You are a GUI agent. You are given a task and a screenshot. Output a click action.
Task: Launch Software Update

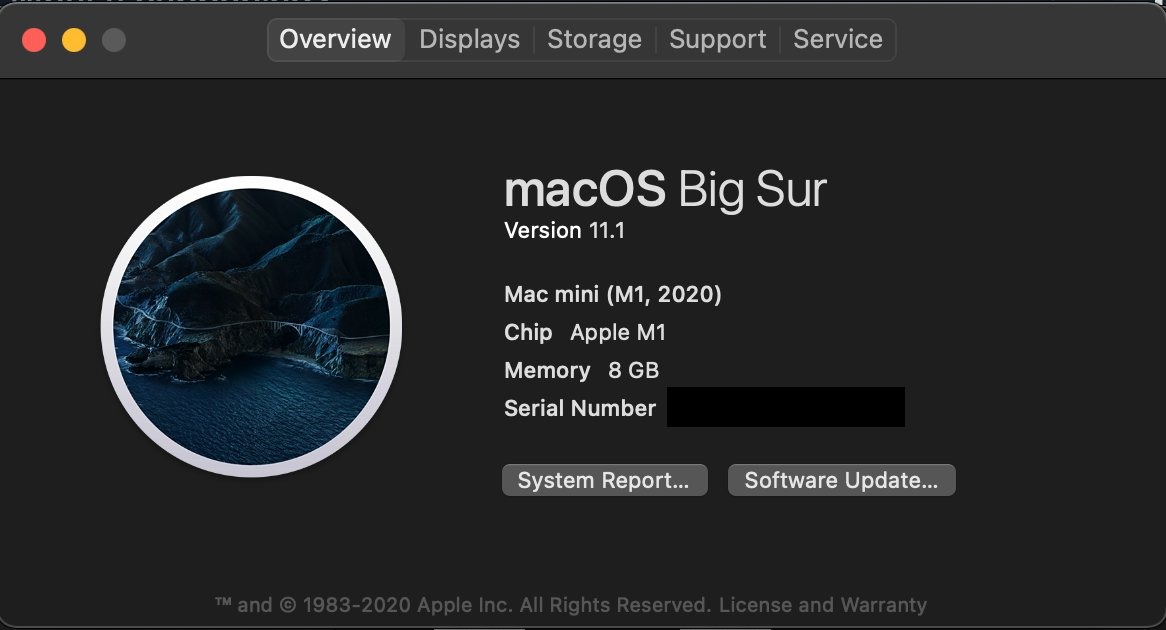pyautogui.click(x=841, y=480)
